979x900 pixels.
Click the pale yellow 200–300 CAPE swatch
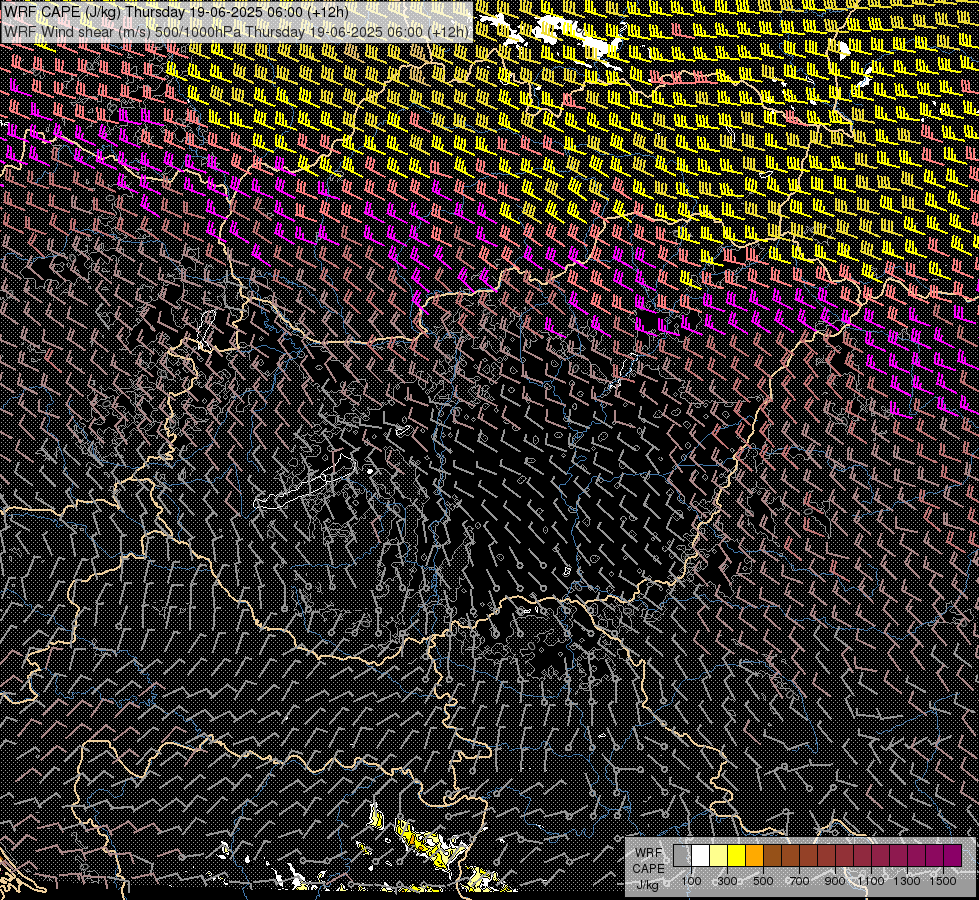[719, 855]
